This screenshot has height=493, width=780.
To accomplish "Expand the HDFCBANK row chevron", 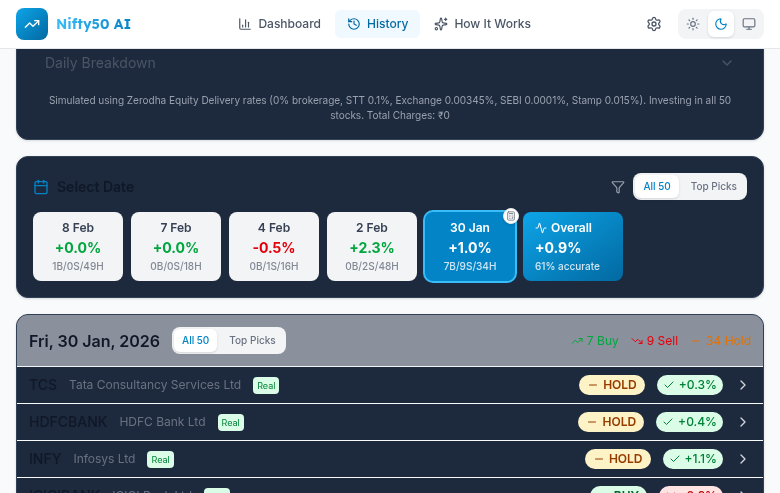I will 743,422.
